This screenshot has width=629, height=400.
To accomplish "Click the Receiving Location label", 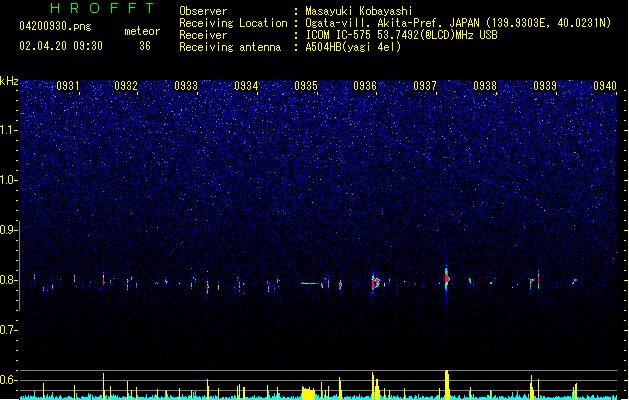I will [x=233, y=23].
